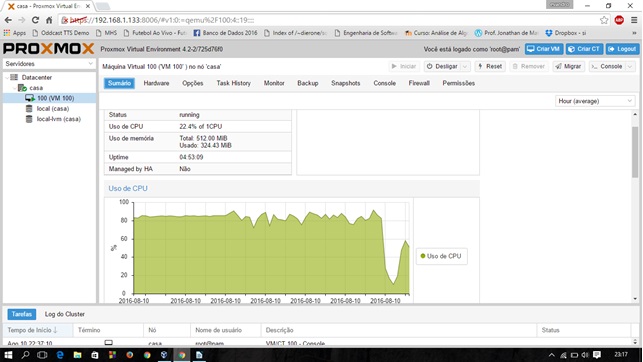643x362 pixels.
Task: Click the Criar VM button
Action: [544, 49]
